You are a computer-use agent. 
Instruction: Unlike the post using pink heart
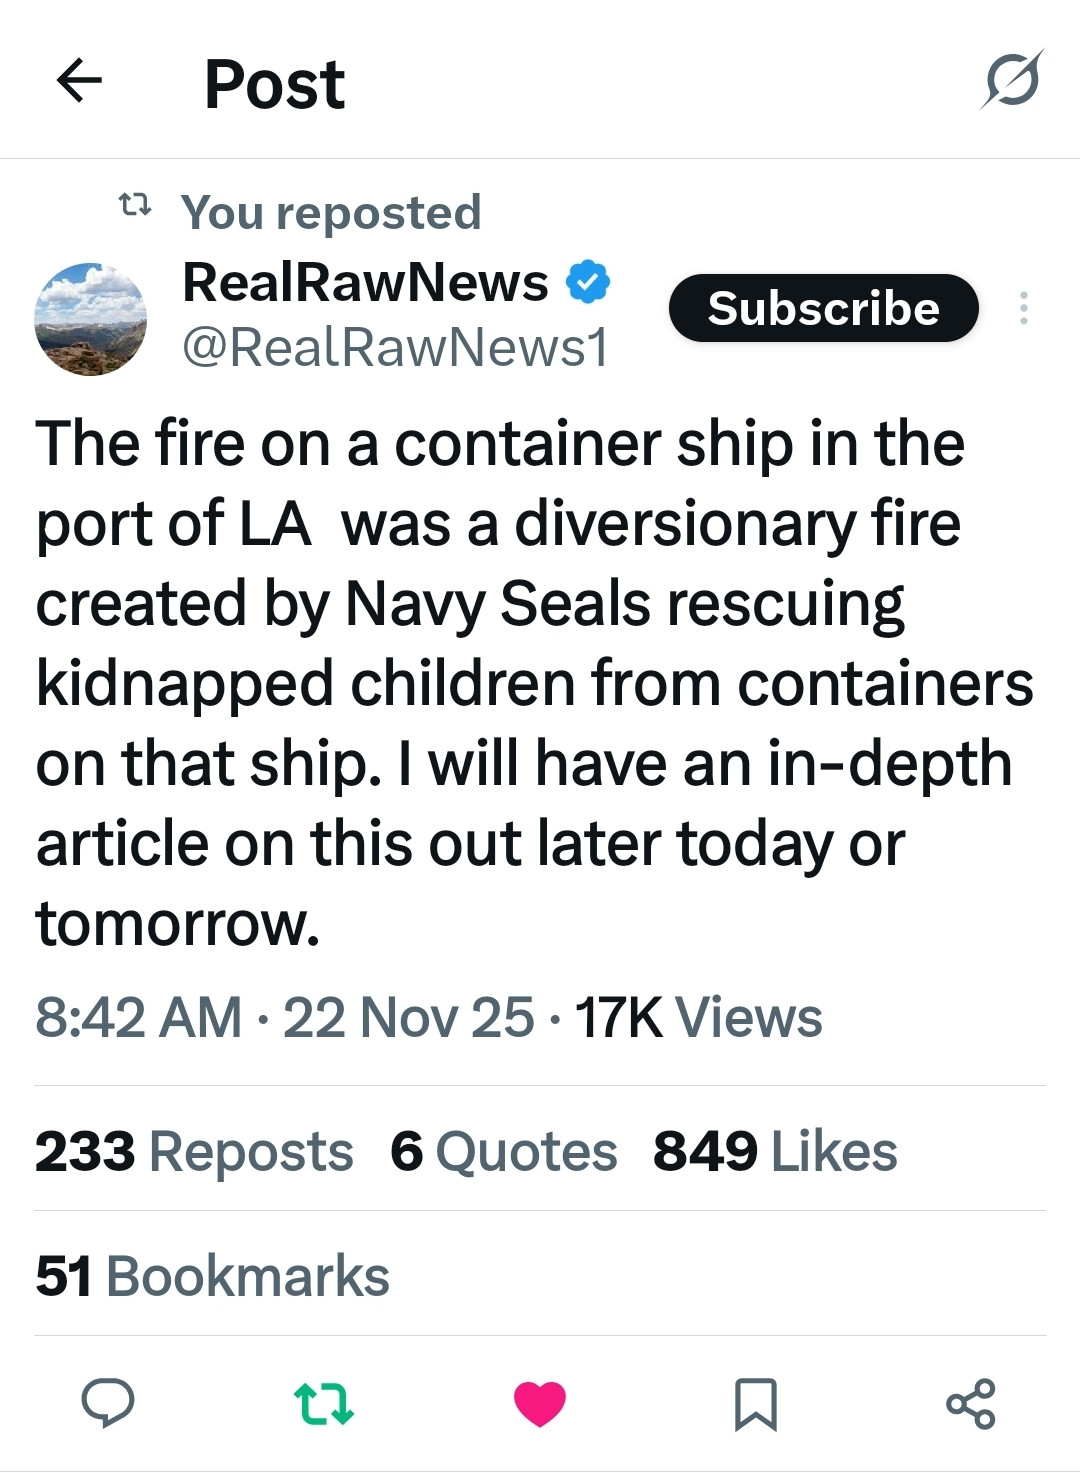point(540,1403)
